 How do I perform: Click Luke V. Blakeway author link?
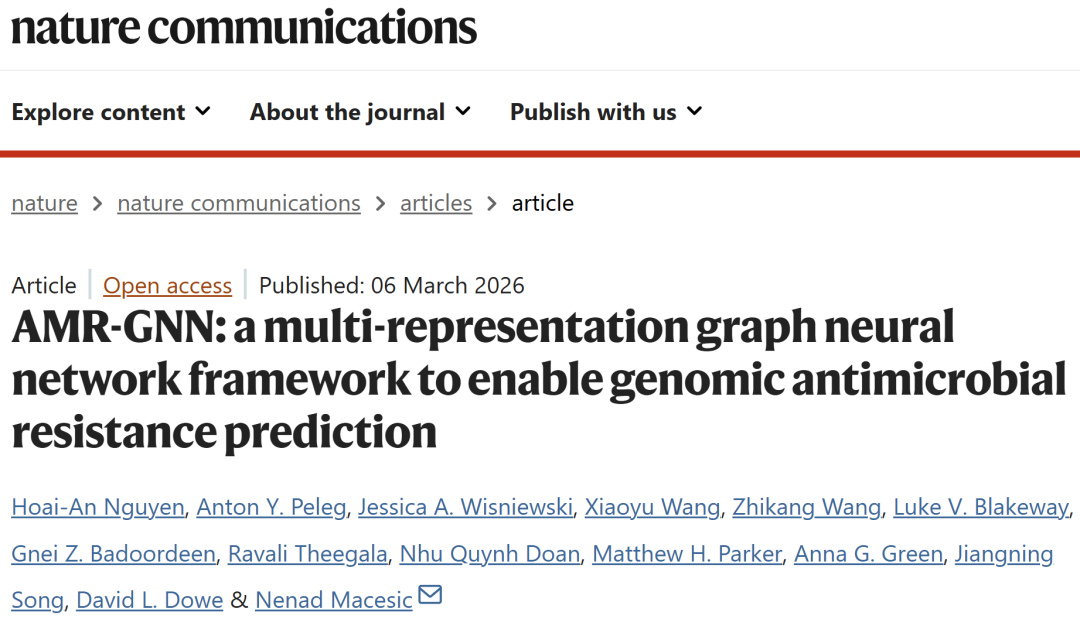980,507
